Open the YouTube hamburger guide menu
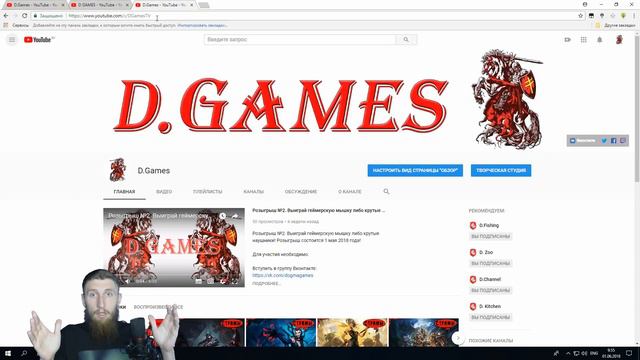640x360 pixels. click(x=12, y=40)
